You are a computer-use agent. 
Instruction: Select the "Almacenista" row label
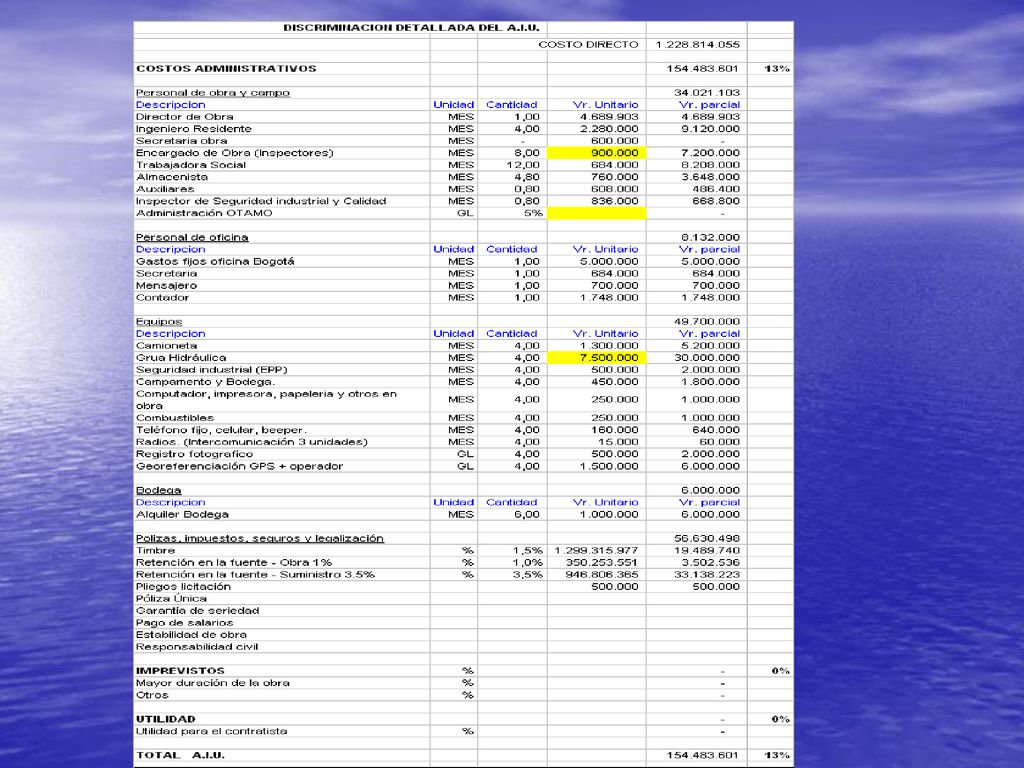tap(172, 177)
